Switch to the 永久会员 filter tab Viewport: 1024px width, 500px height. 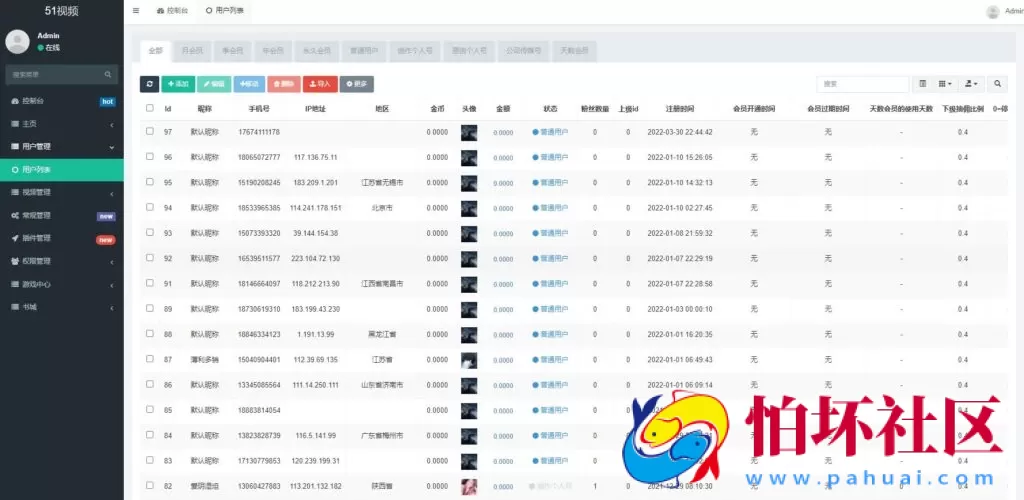317,50
